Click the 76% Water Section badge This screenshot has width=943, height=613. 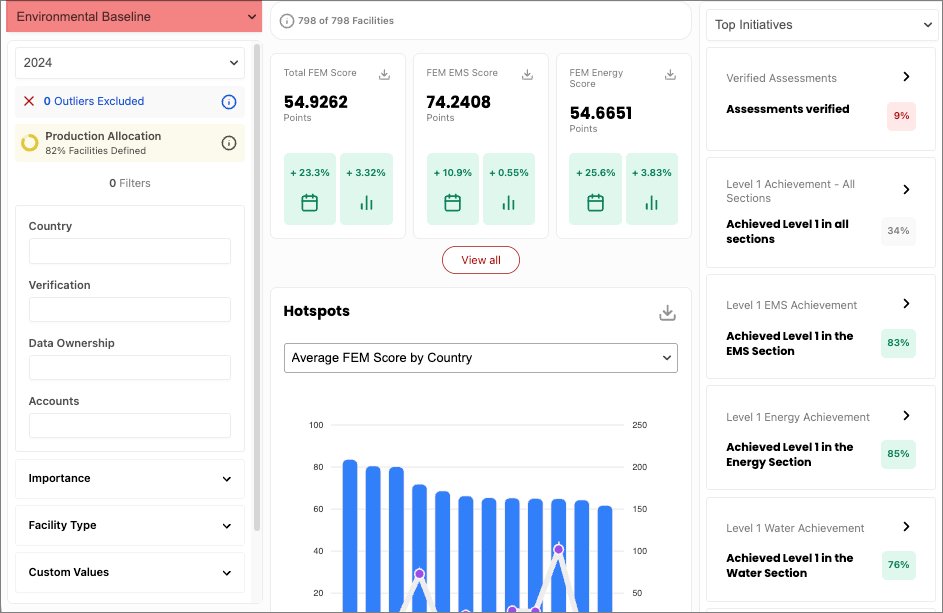[x=898, y=565]
